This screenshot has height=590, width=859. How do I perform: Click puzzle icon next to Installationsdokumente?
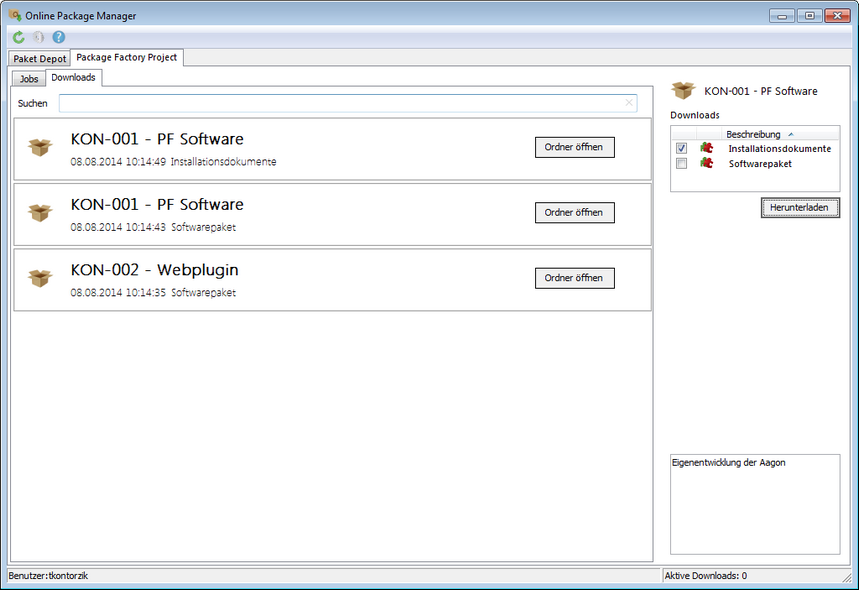(707, 148)
